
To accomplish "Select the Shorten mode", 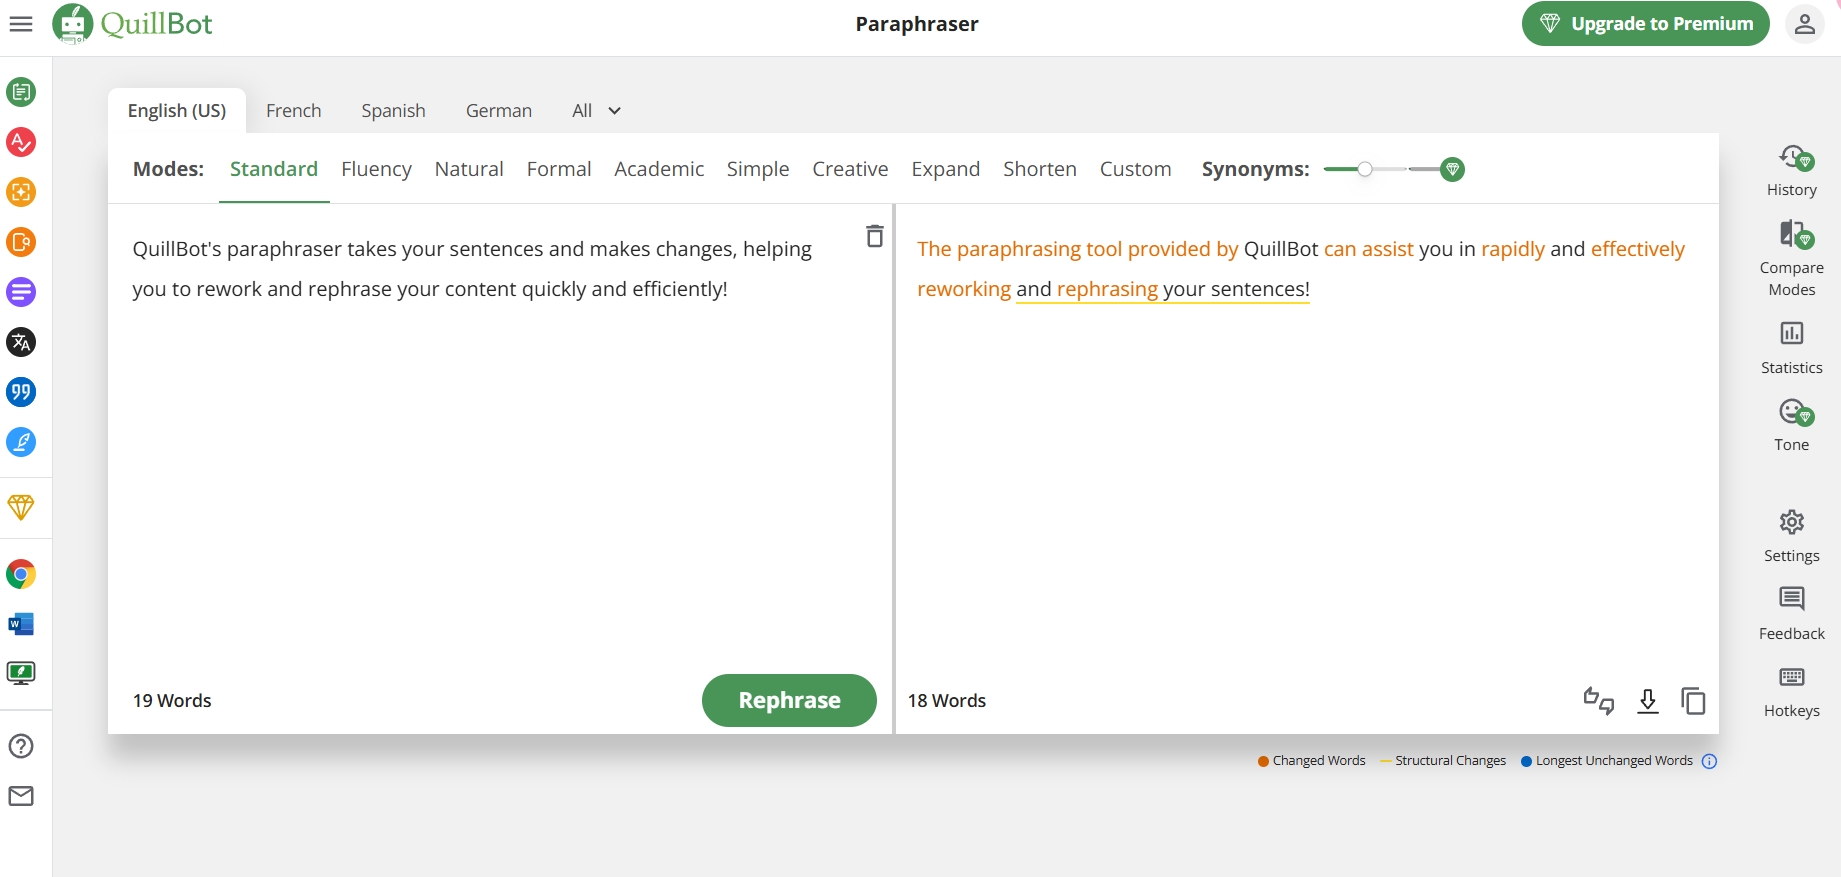I will (1040, 169).
